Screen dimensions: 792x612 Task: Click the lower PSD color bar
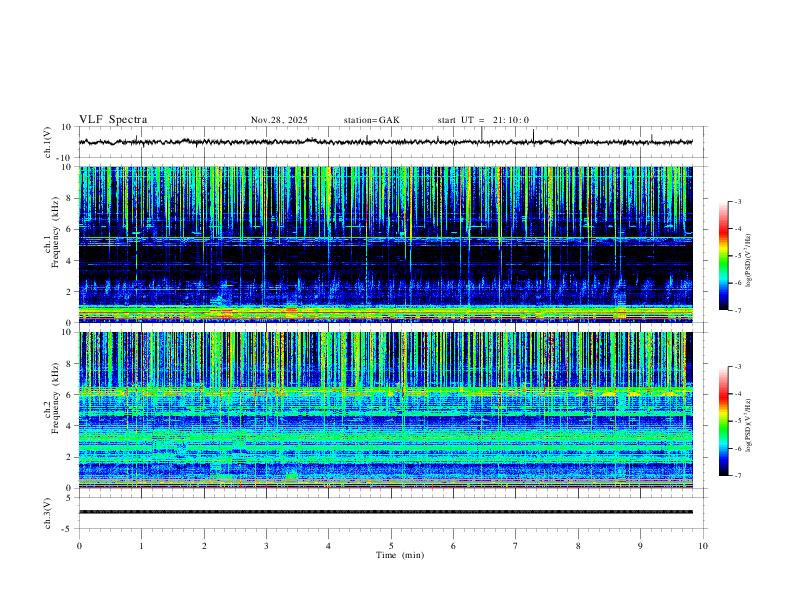click(723, 421)
